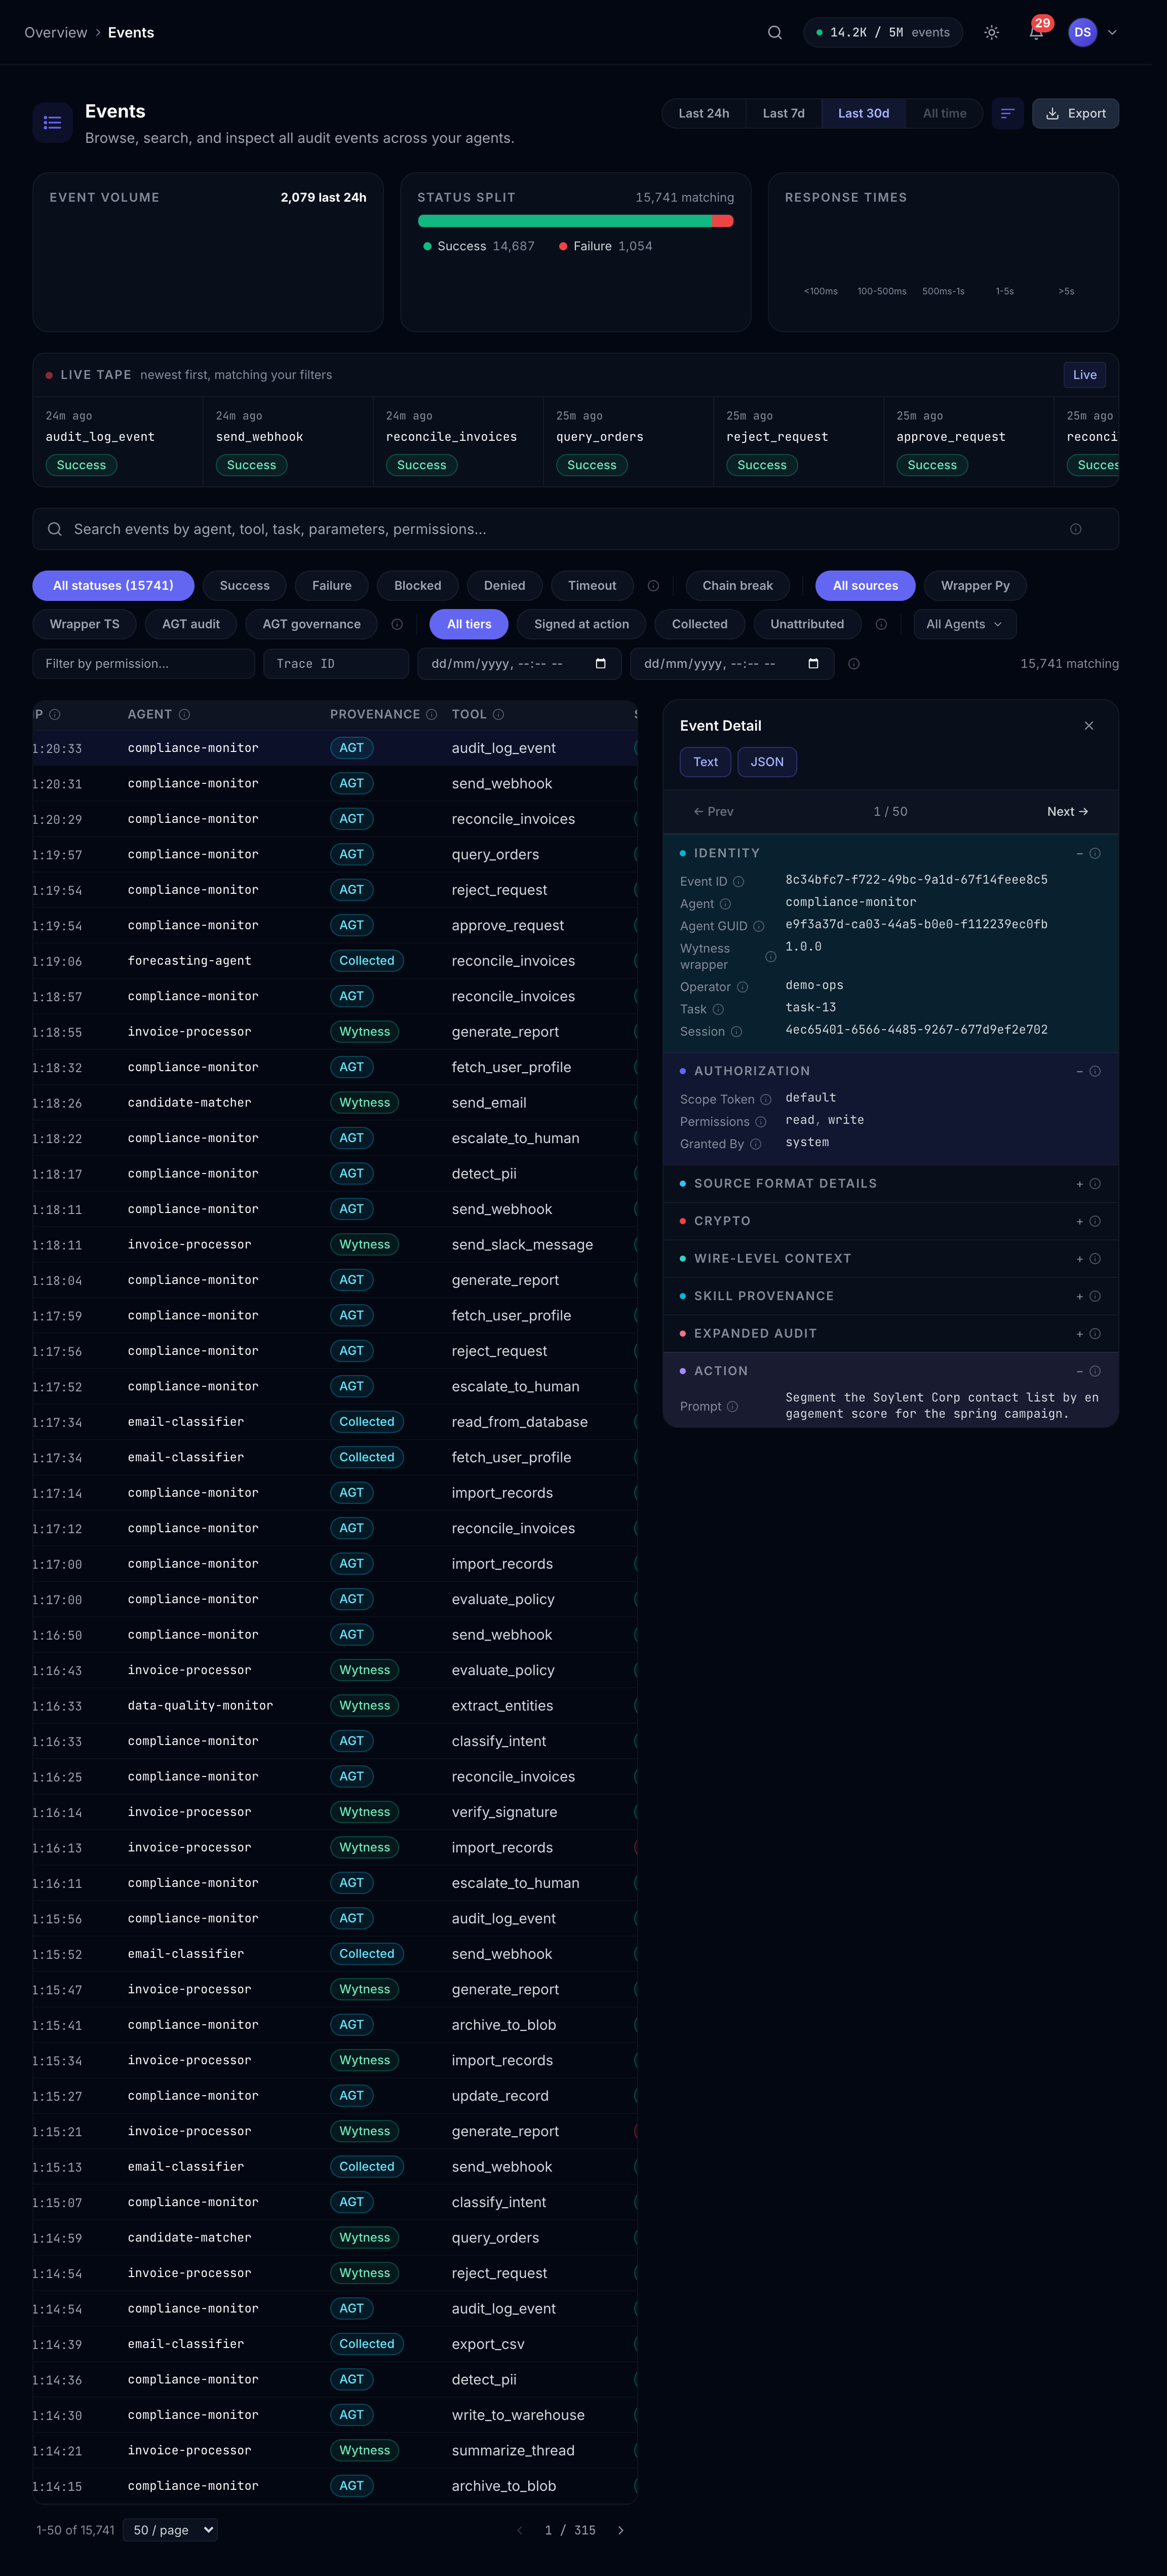Click info icon after Unattributed chip
The height and width of the screenshot is (2576, 1167).
click(x=881, y=624)
